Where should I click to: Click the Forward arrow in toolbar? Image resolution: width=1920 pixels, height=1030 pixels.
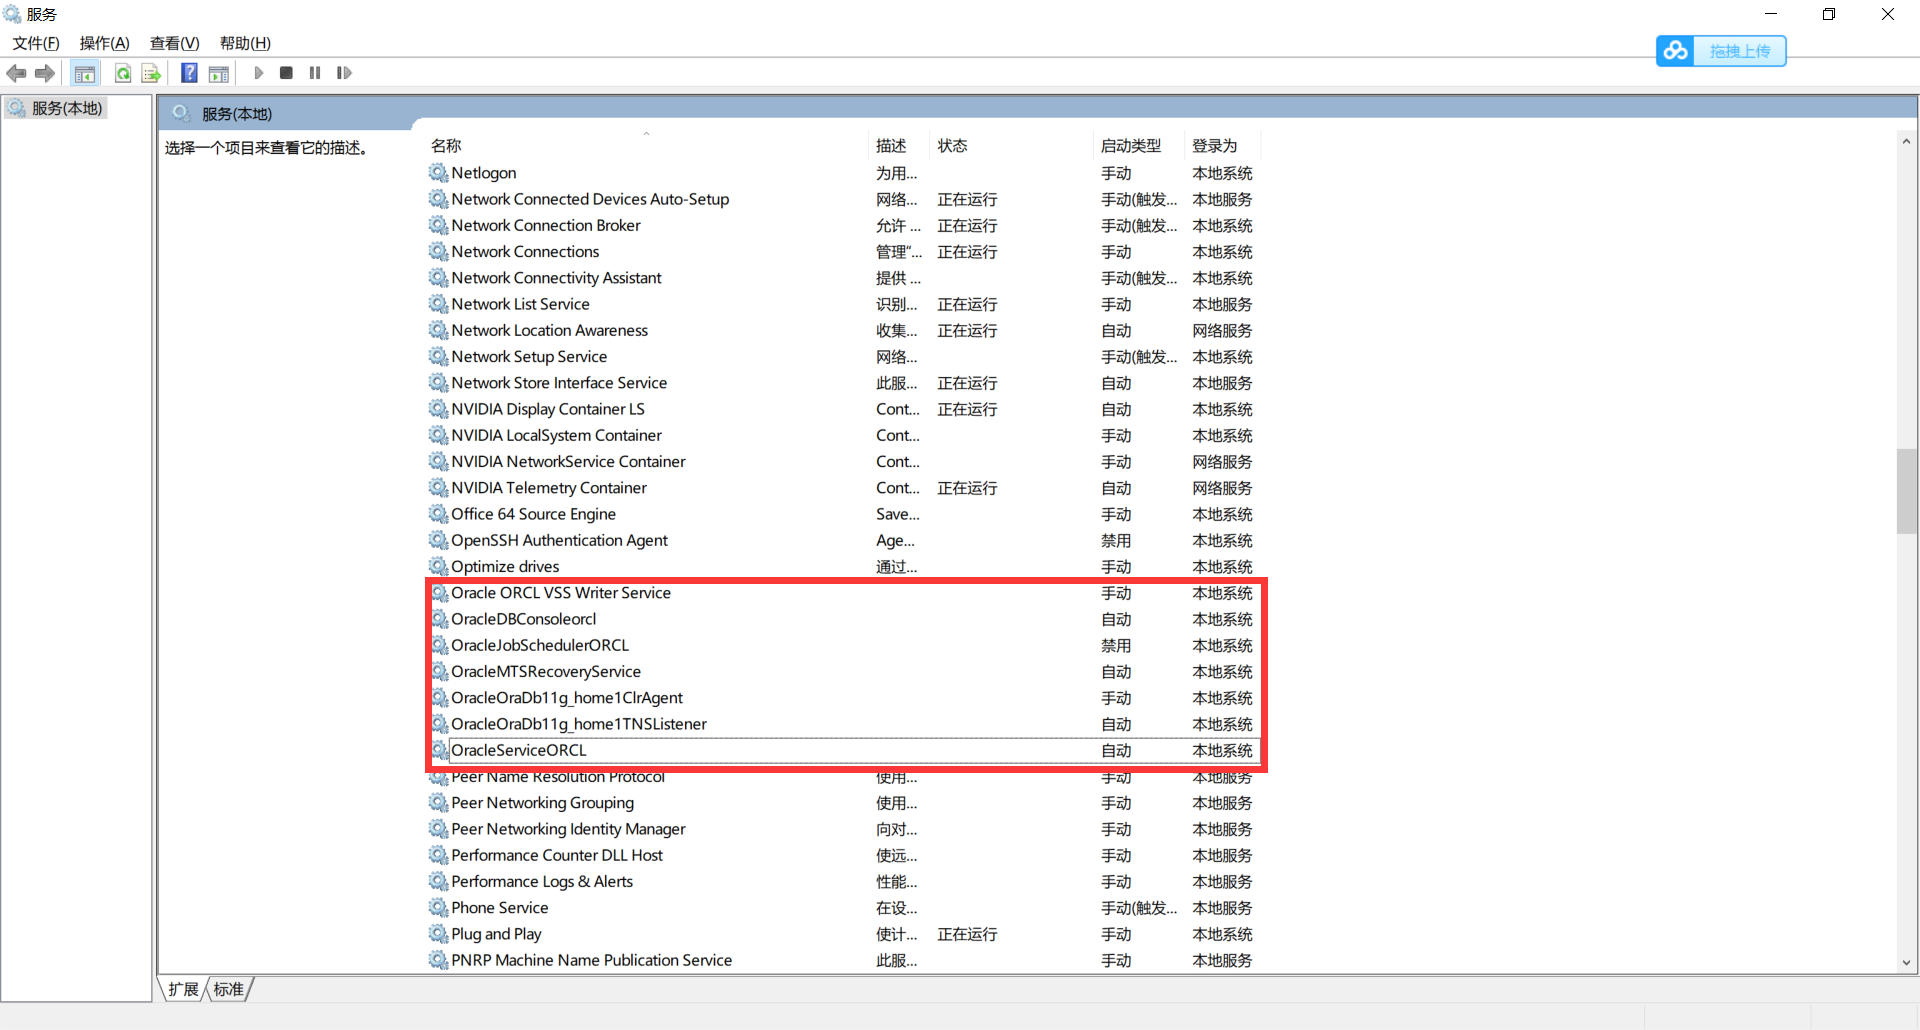(x=44, y=73)
